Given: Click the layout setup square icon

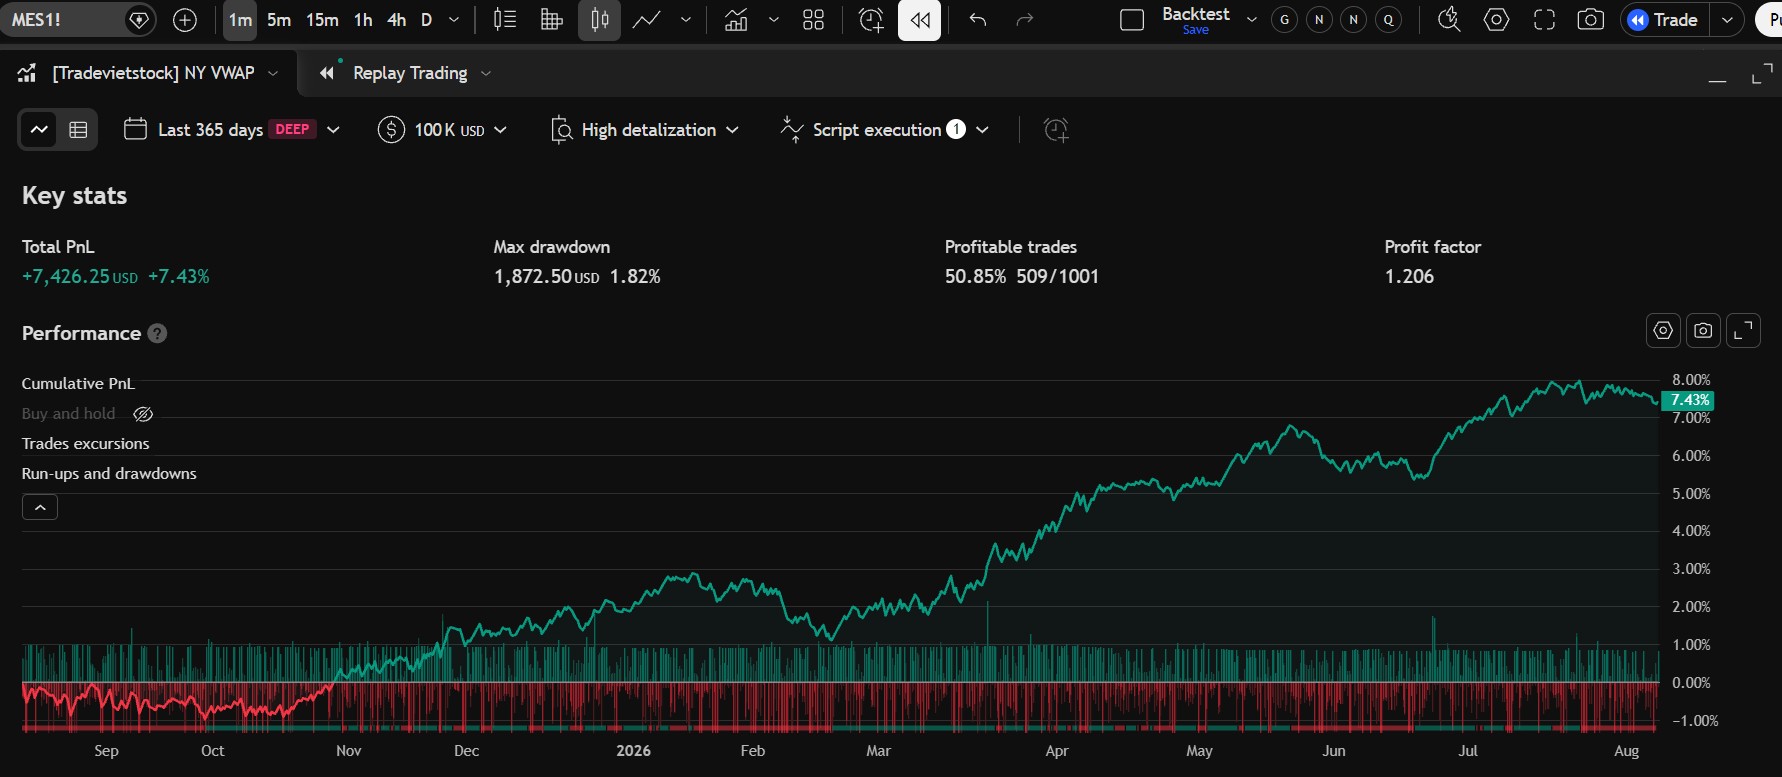Looking at the screenshot, I should point(1132,20).
